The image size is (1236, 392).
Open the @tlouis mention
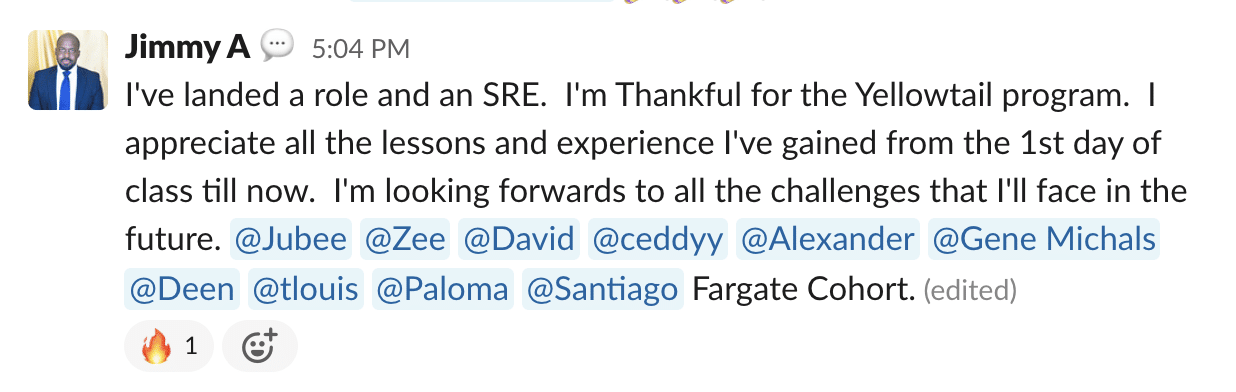[306, 290]
